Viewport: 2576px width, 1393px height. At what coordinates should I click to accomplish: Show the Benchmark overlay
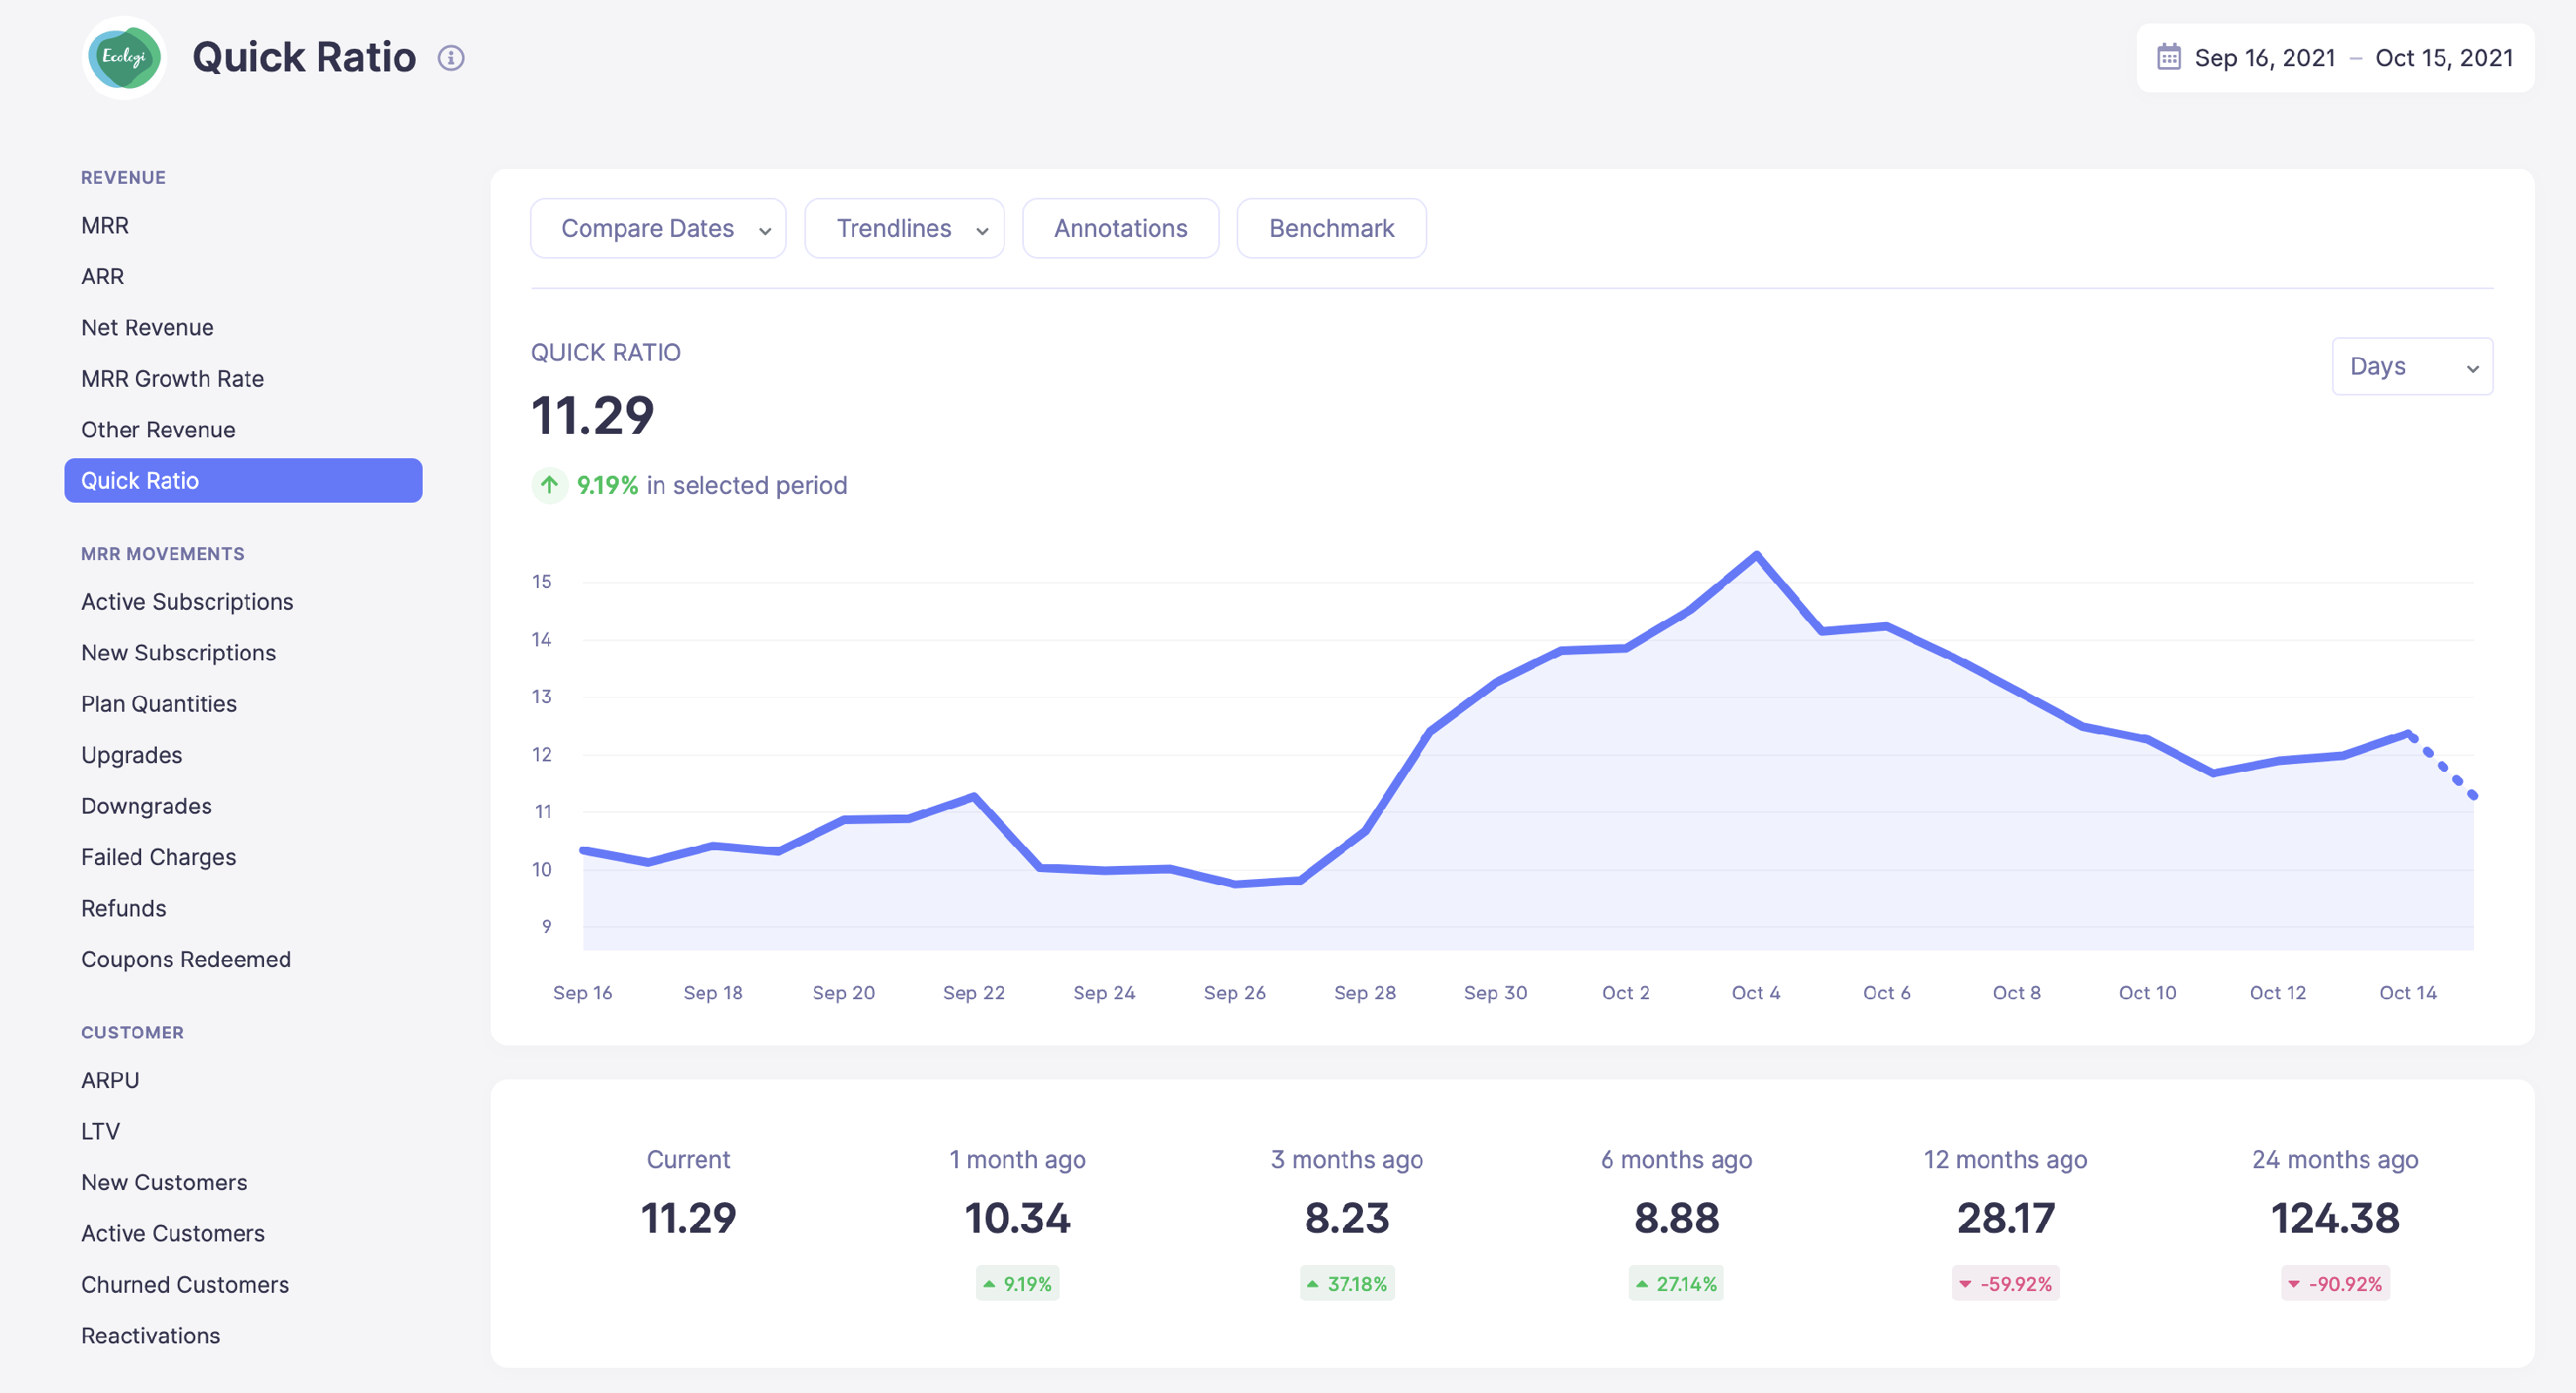1331,228
